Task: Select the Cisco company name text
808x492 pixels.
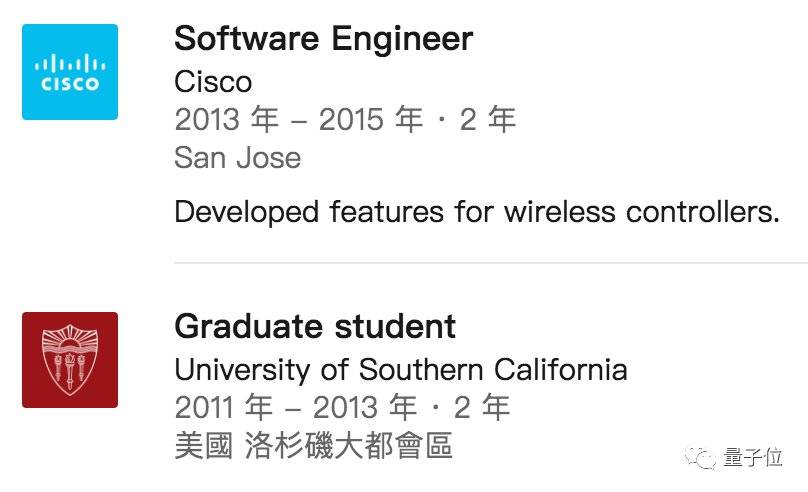Action: (213, 81)
